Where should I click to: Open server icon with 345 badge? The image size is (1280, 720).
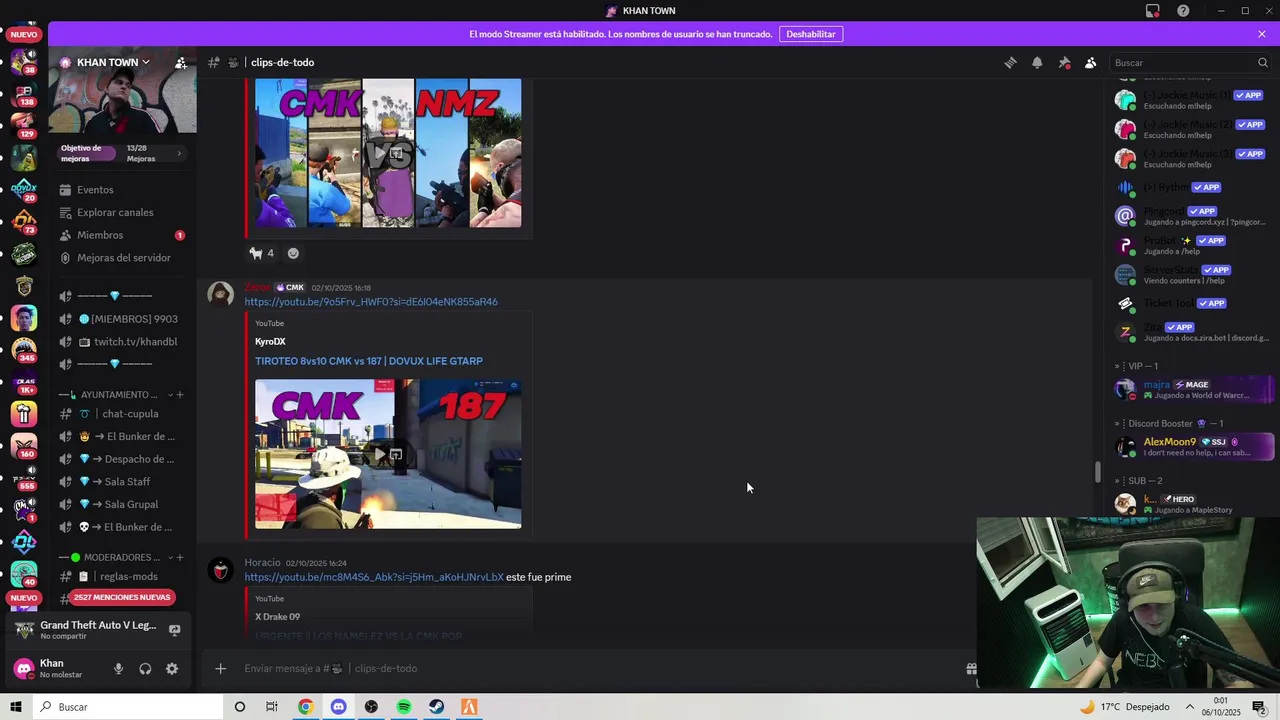24,350
